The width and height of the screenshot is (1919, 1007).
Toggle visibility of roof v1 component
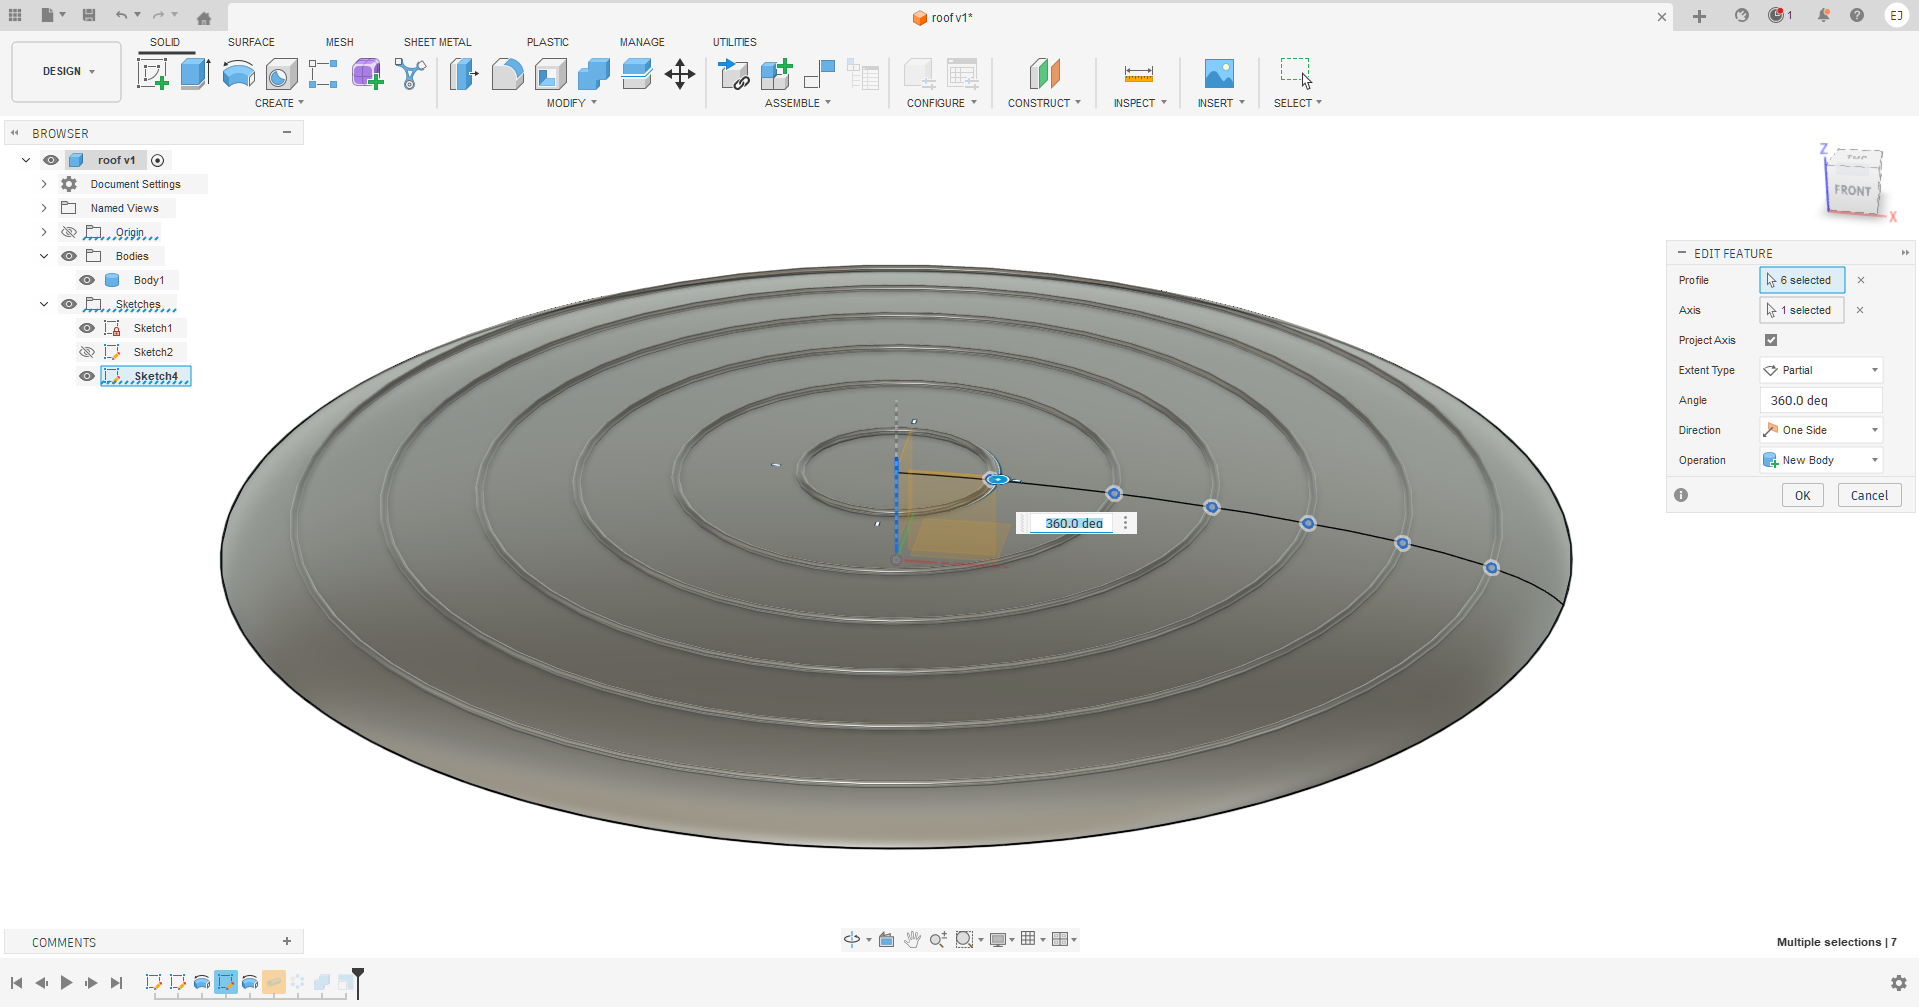coord(51,160)
